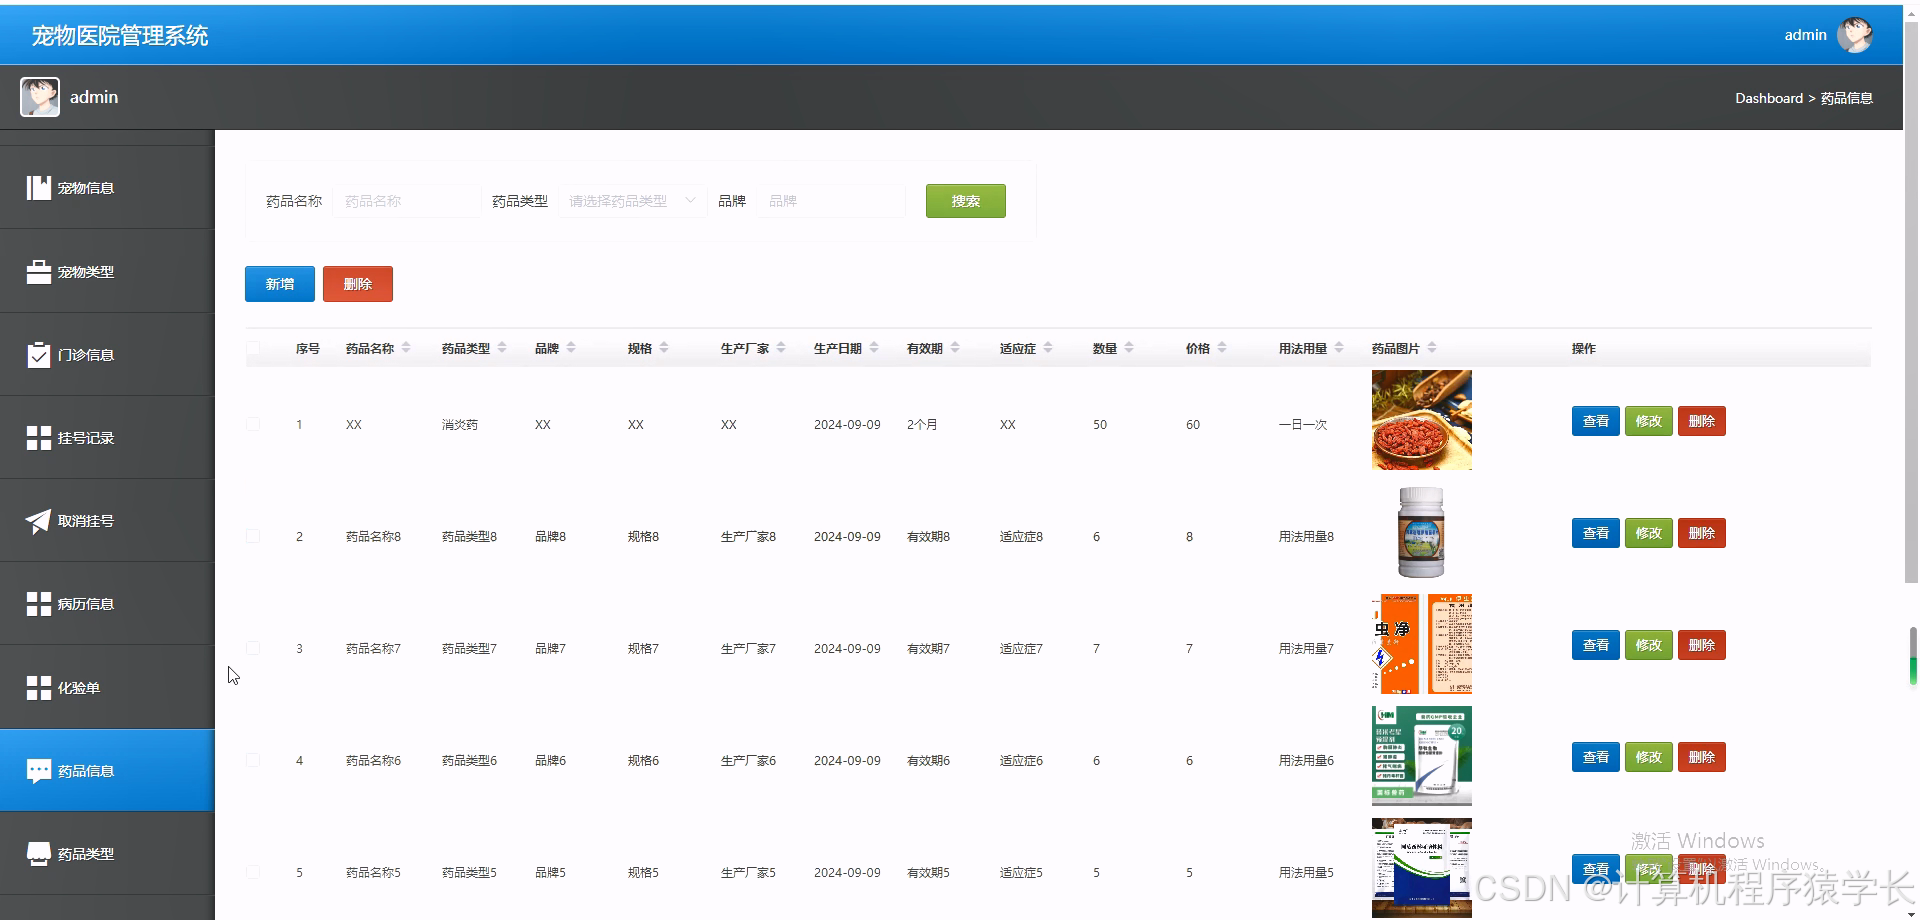Viewport: 1920px width, 920px height.
Task: Click 删除 for the XX drug row
Action: pos(1702,421)
